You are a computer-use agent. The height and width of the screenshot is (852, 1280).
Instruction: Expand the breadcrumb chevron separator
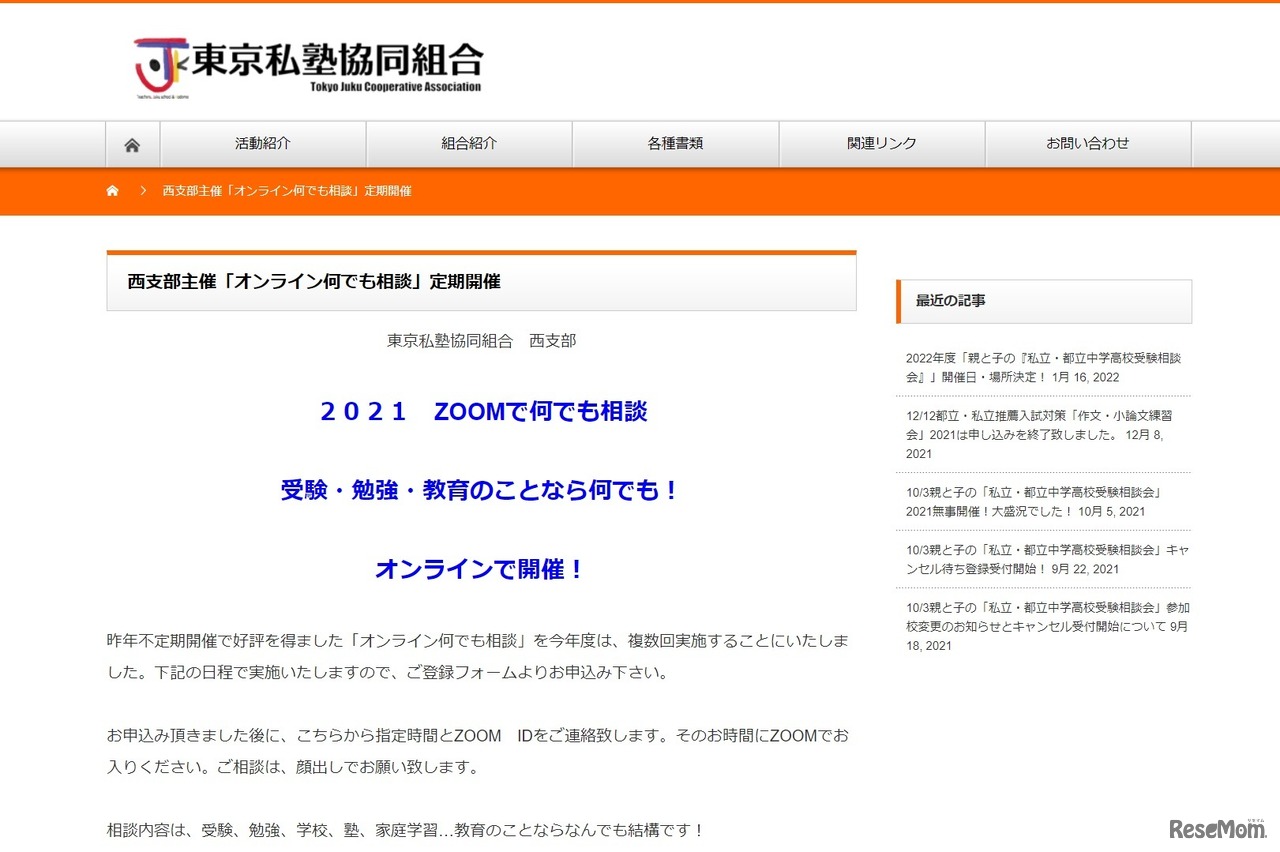(x=142, y=190)
